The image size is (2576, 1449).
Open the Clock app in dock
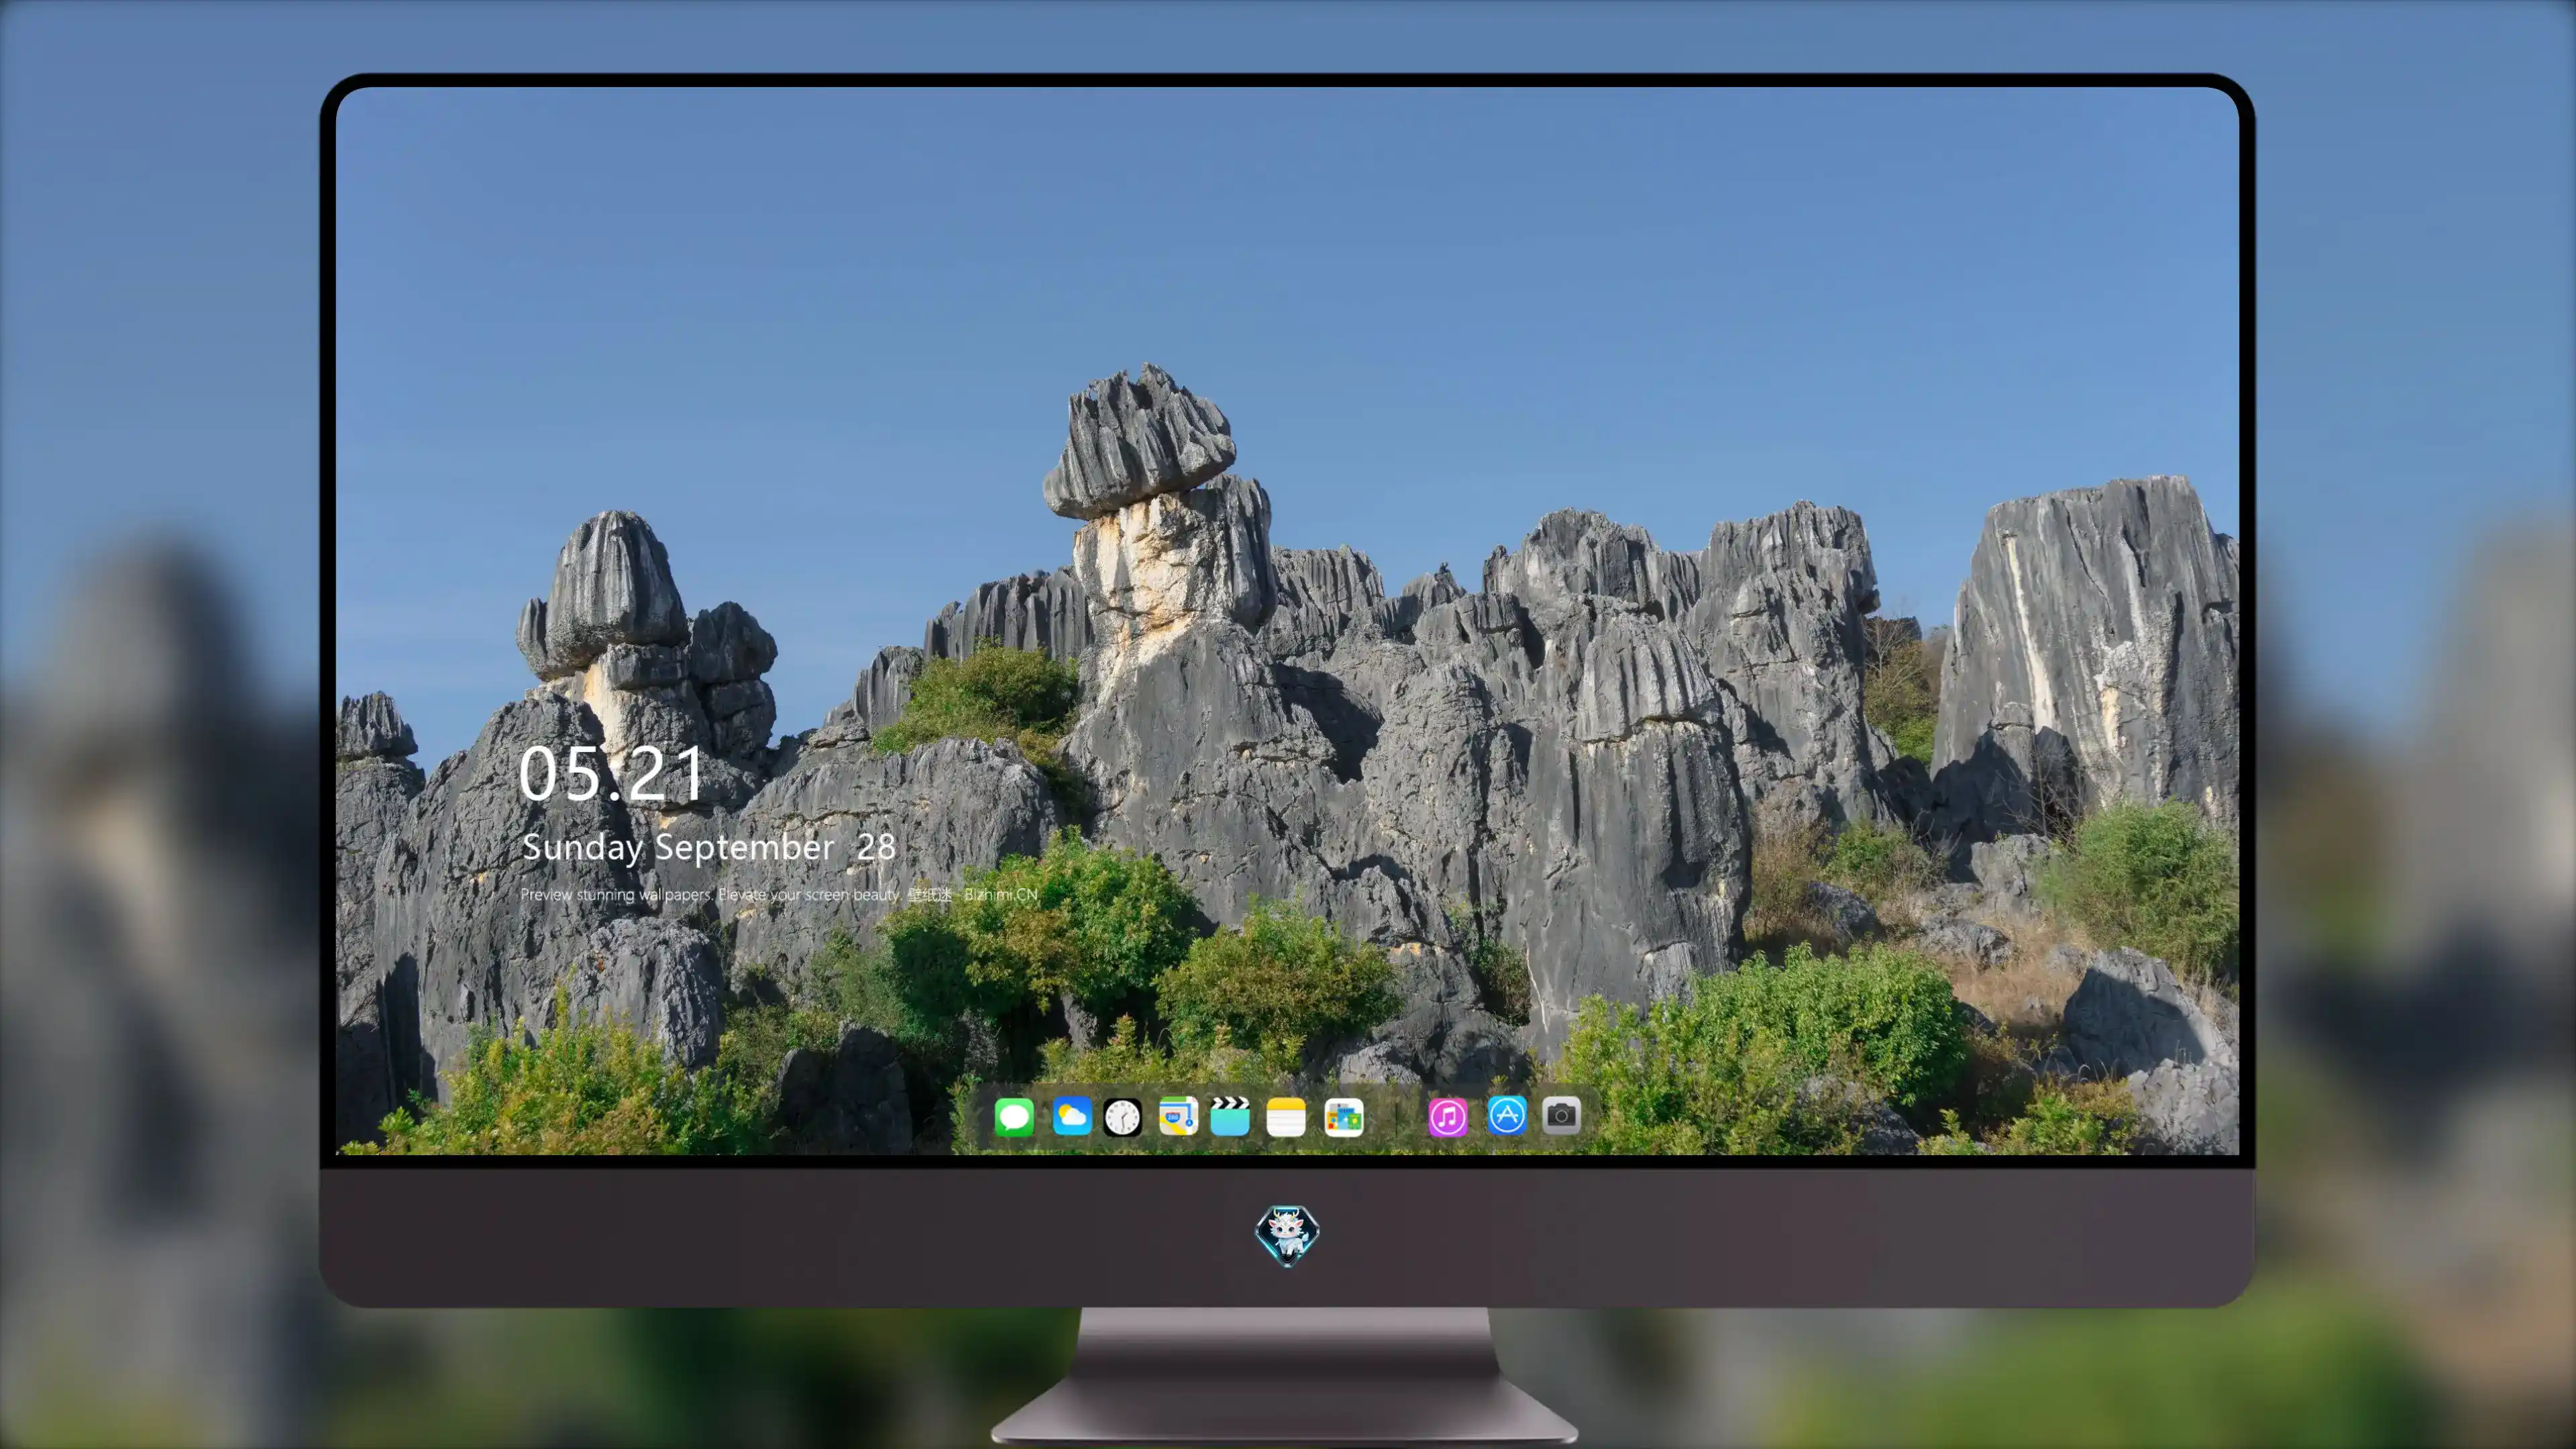pos(1122,1117)
